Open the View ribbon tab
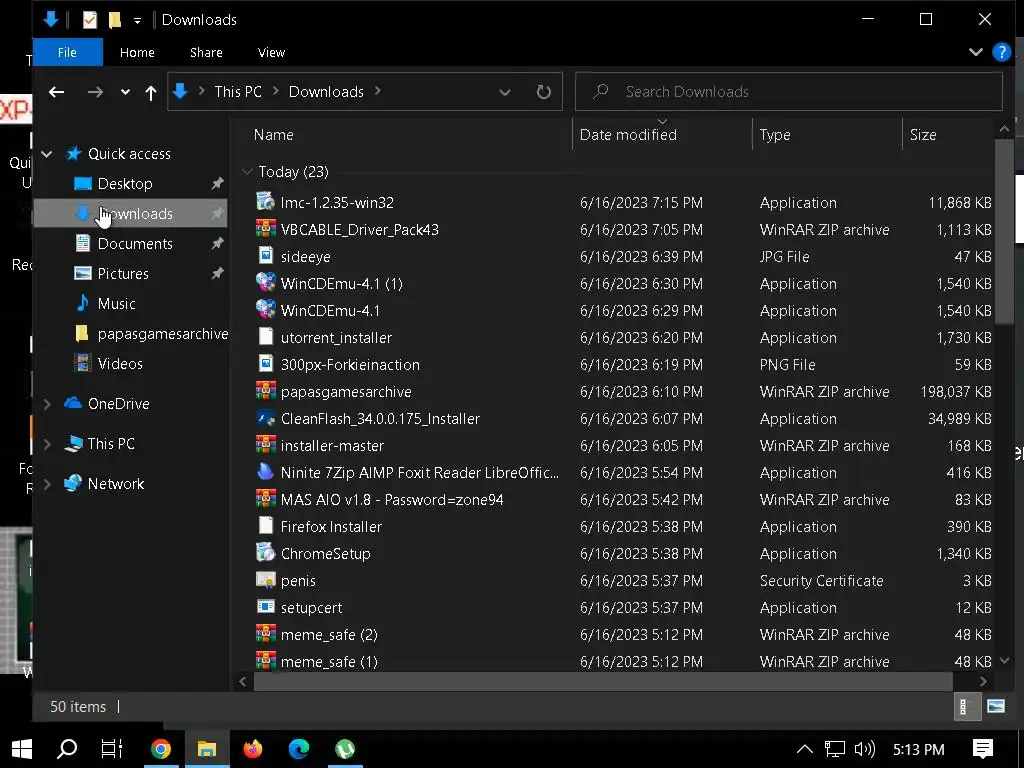This screenshot has height=768, width=1024. click(271, 52)
